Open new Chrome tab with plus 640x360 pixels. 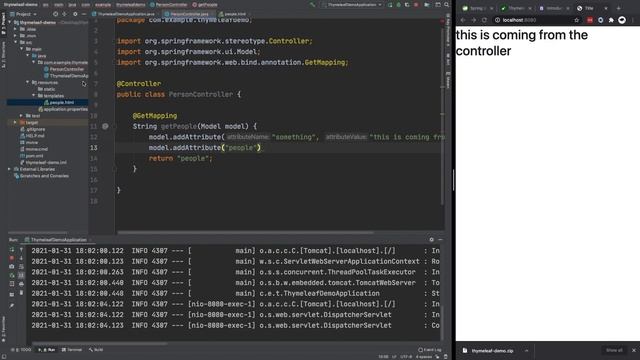pos(619,8)
